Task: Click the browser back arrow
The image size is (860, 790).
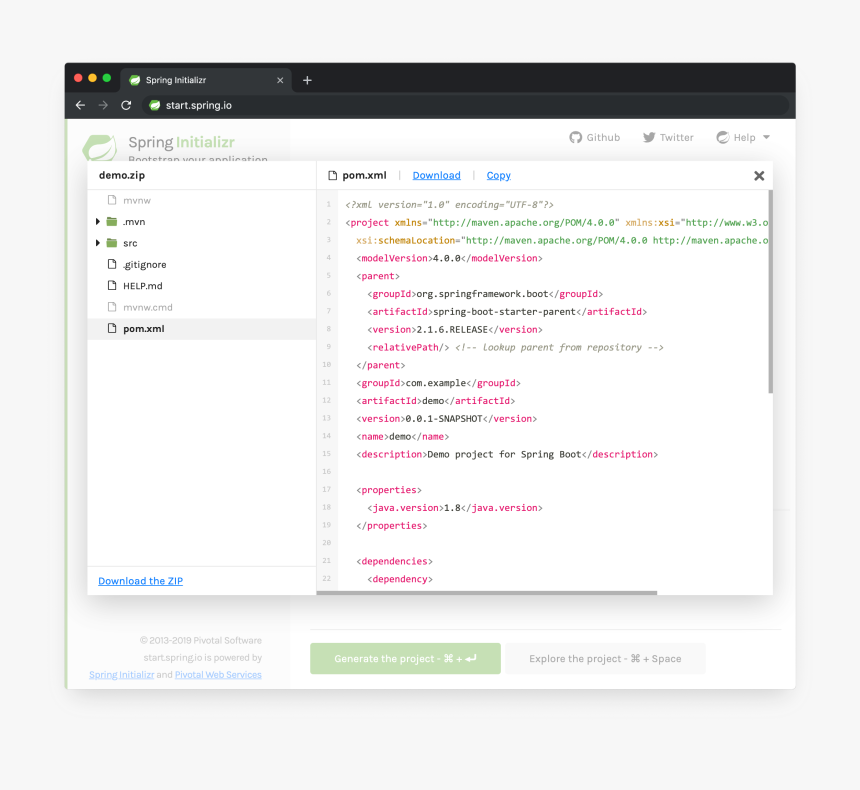Action: coord(81,105)
